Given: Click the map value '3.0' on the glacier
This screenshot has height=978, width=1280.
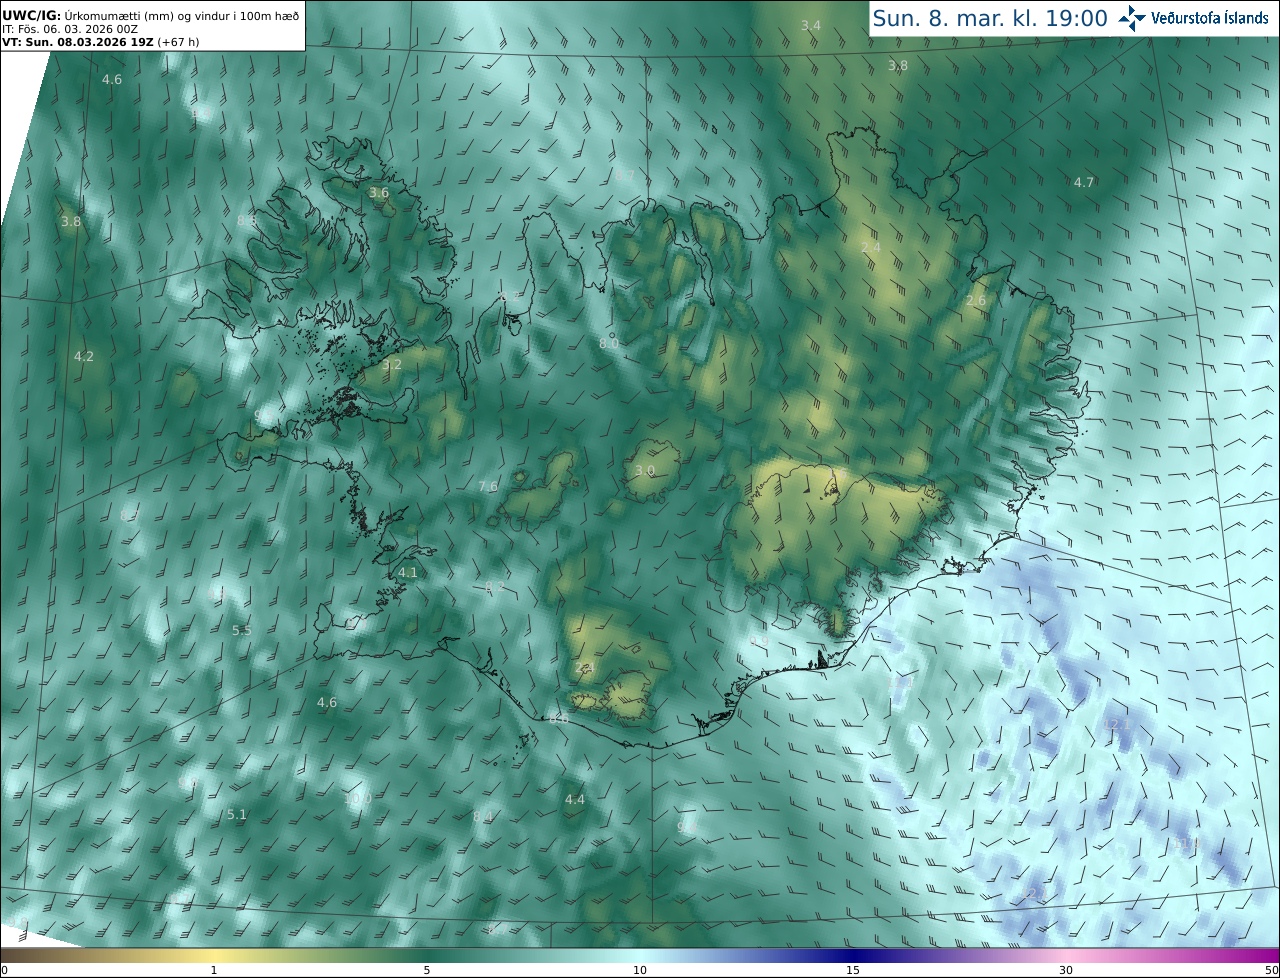Looking at the screenshot, I should (645, 470).
